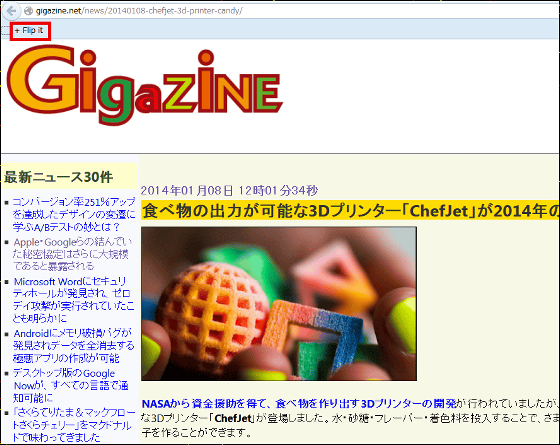Click the '+ Flip it' bookmarklet

click(x=29, y=30)
